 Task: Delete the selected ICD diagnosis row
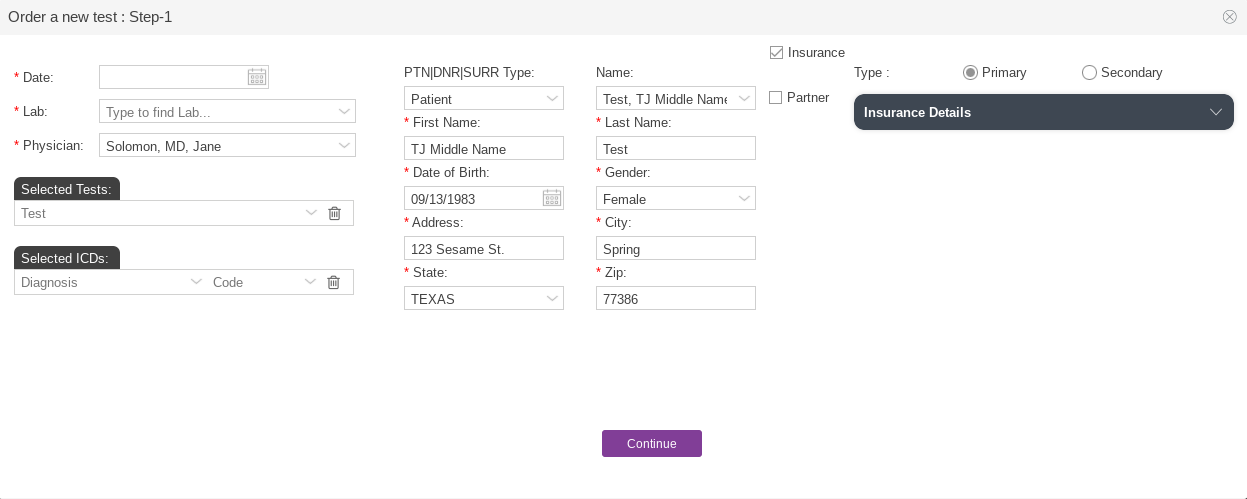334,282
